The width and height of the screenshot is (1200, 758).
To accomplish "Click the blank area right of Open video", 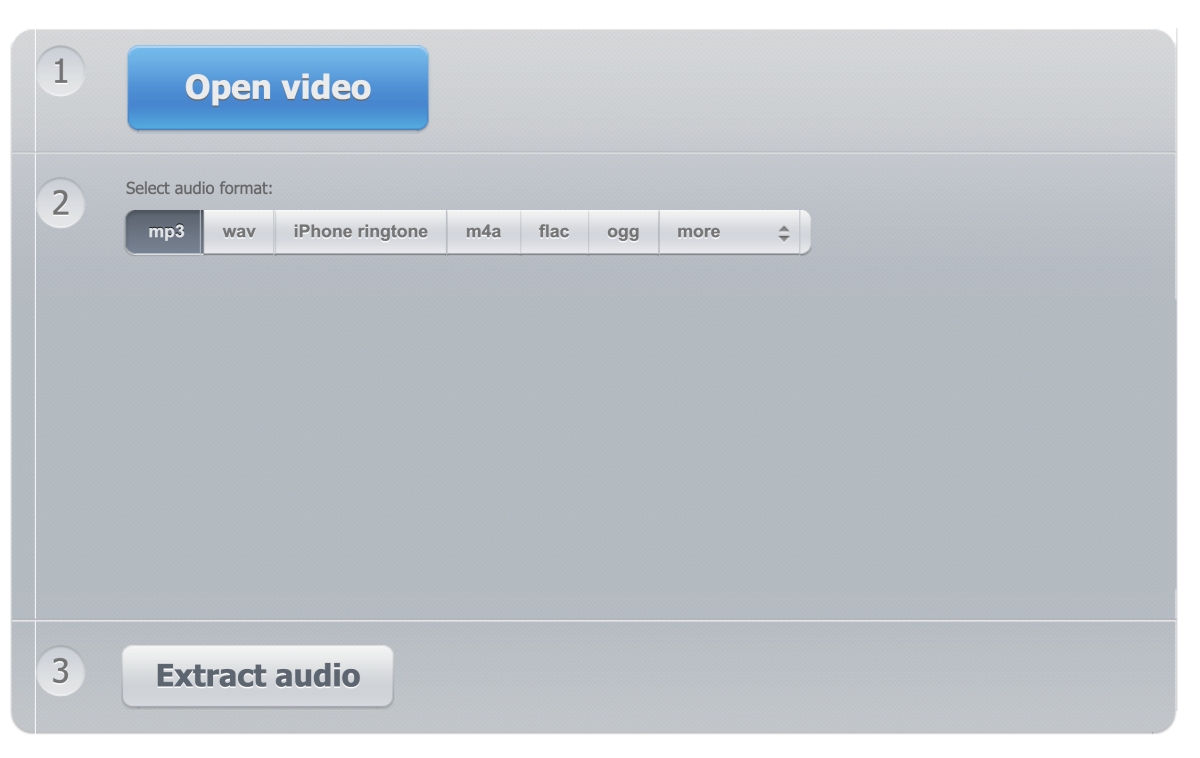I will [x=800, y=88].
